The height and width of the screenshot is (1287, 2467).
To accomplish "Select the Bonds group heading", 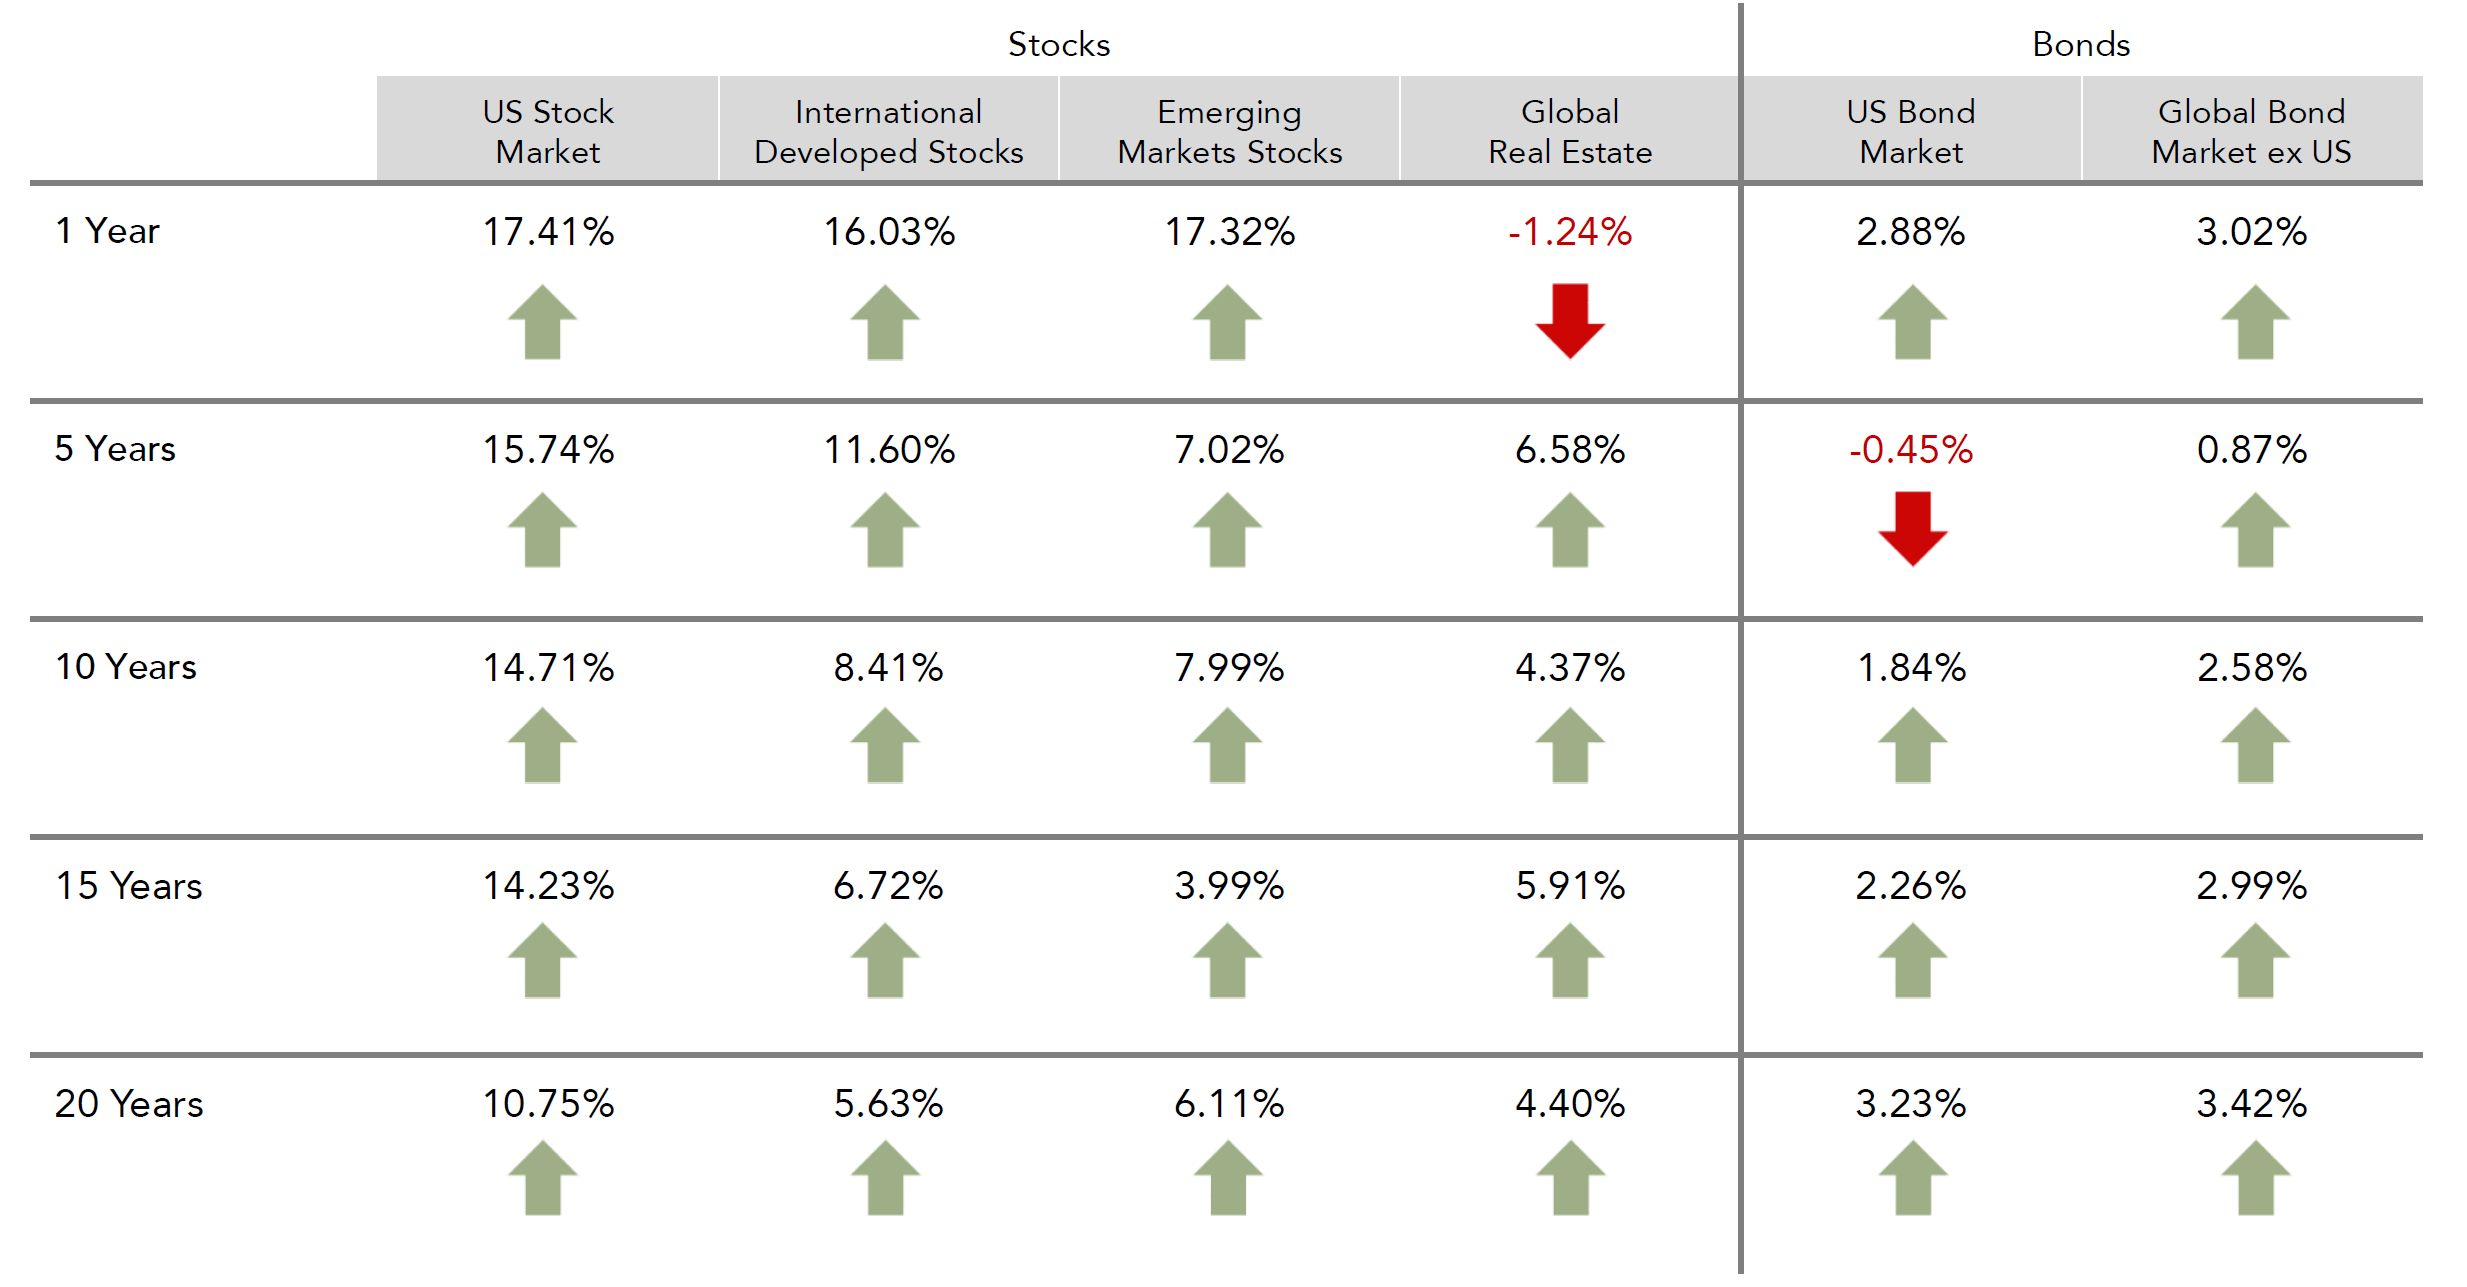I will point(2081,44).
